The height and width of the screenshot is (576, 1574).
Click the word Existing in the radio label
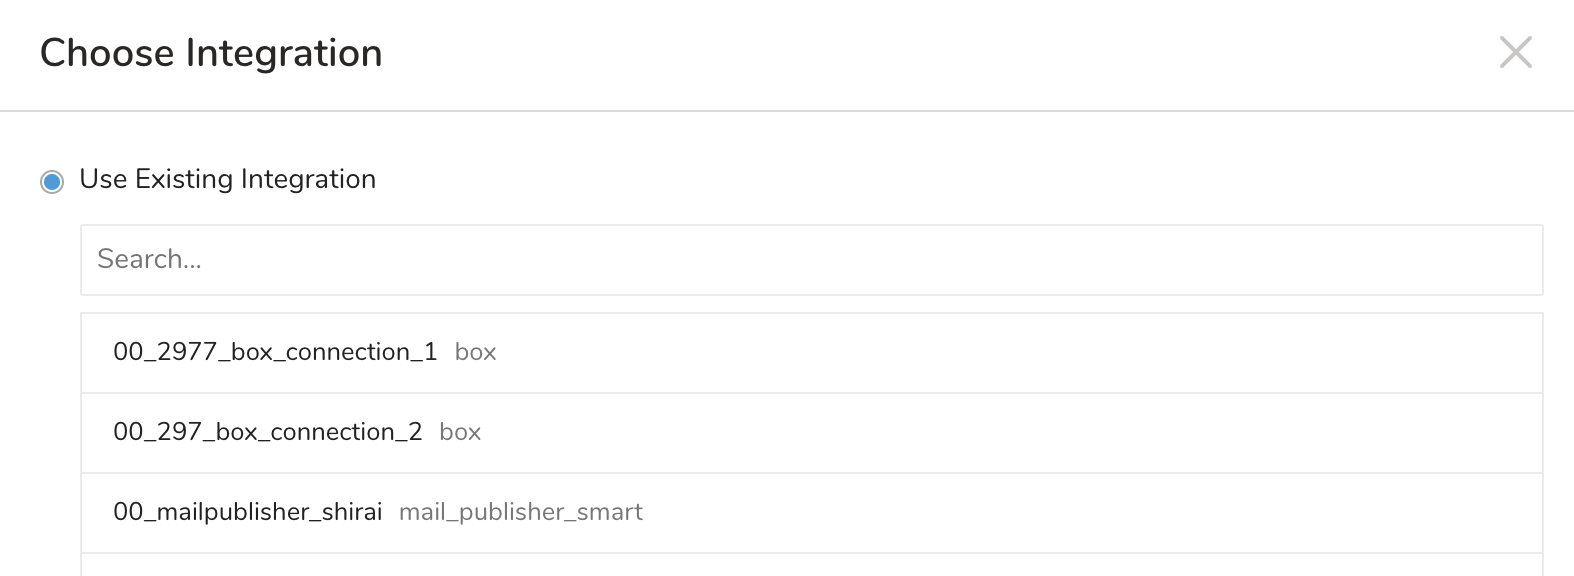click(184, 179)
